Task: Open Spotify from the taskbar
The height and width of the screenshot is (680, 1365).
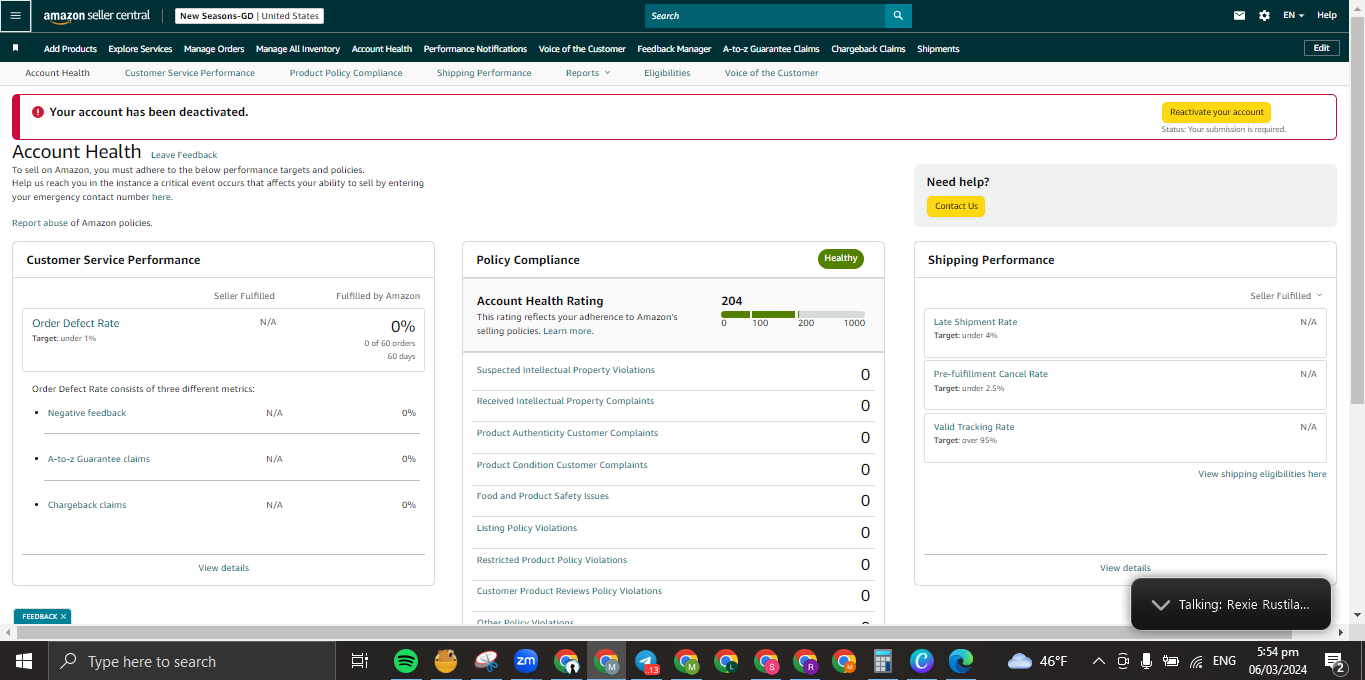Action: (x=405, y=661)
